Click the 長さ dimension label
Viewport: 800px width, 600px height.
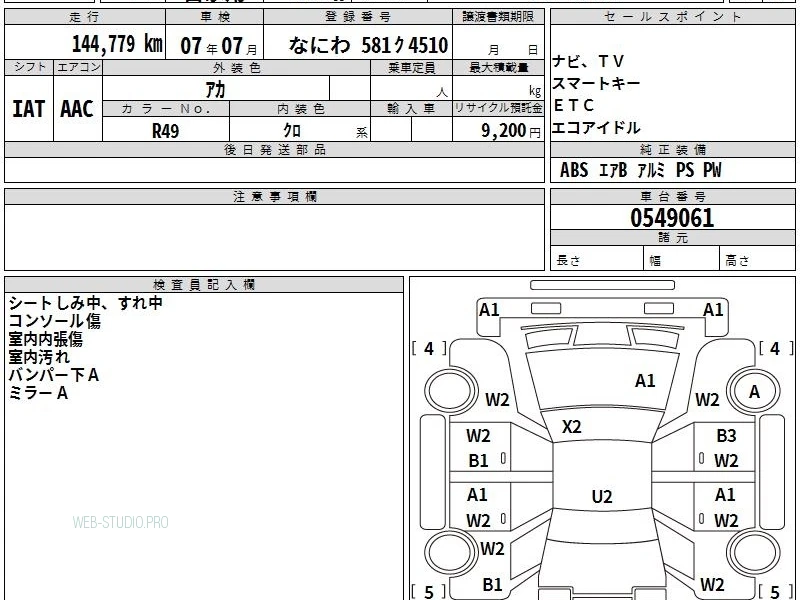click(x=569, y=261)
